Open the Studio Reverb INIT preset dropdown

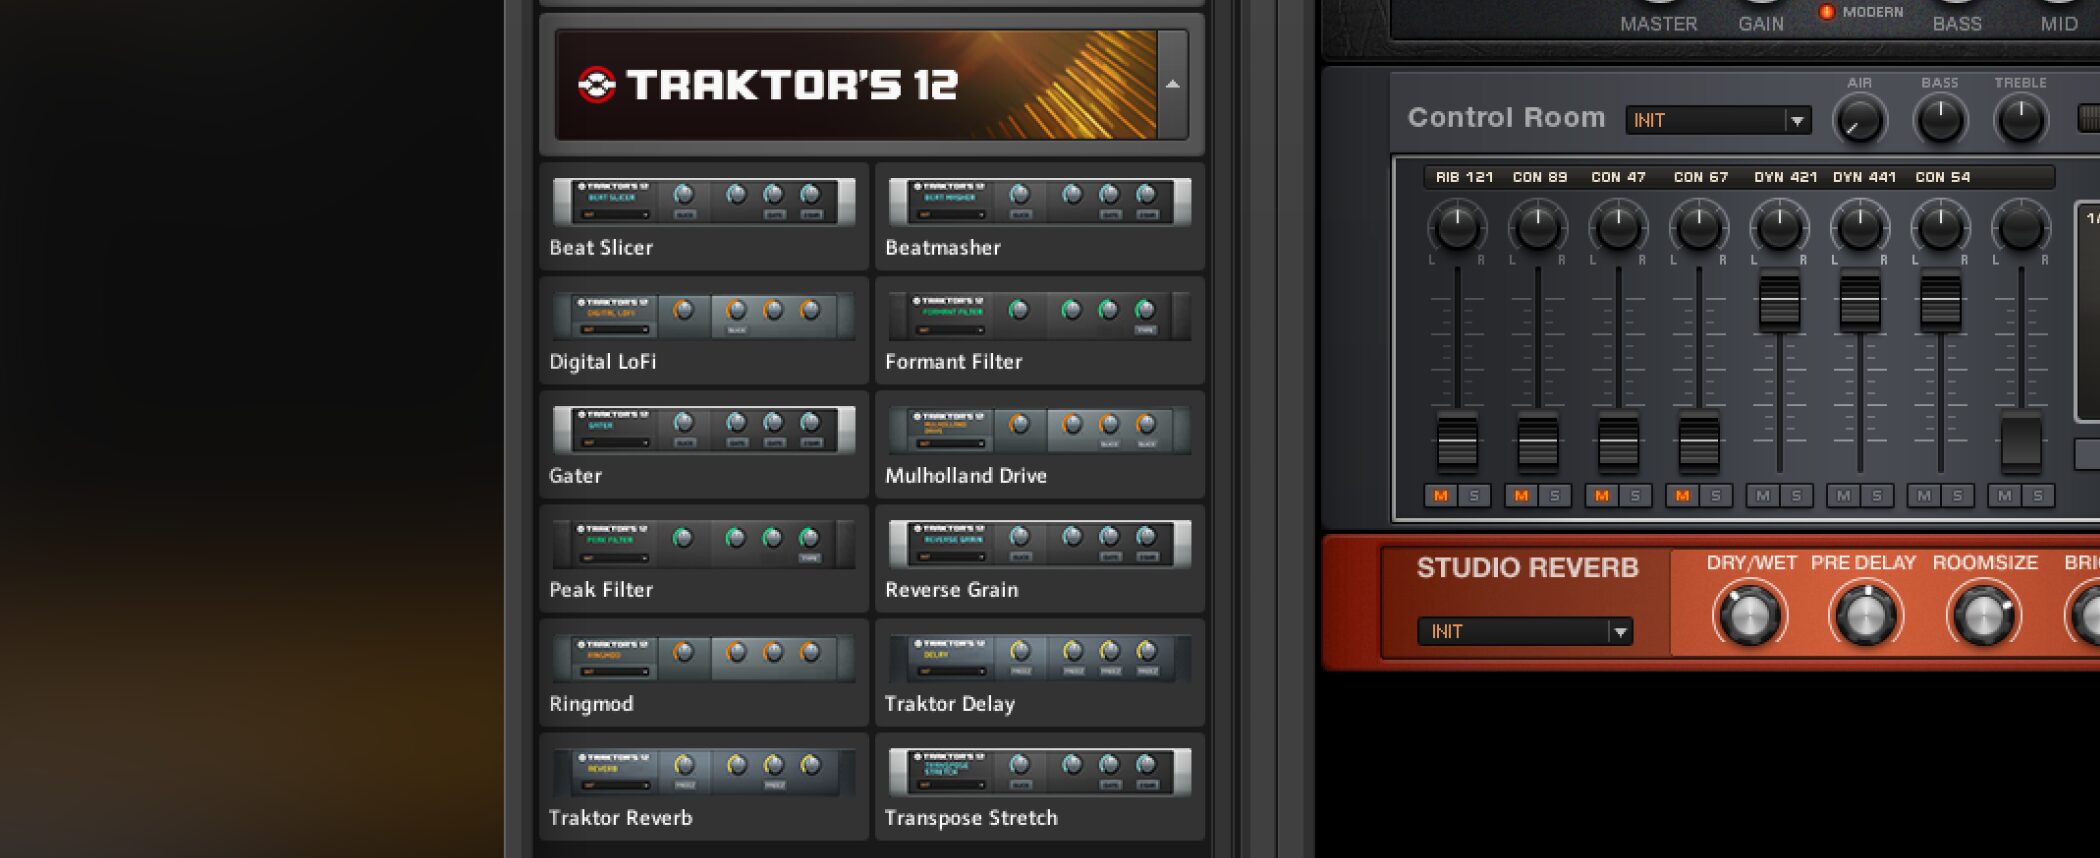point(1525,631)
